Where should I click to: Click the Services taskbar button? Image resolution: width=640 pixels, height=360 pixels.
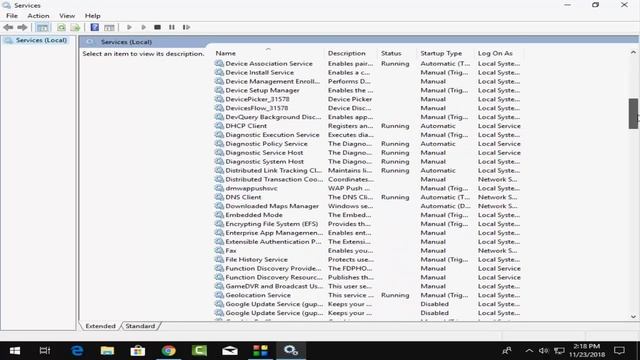coord(291,351)
